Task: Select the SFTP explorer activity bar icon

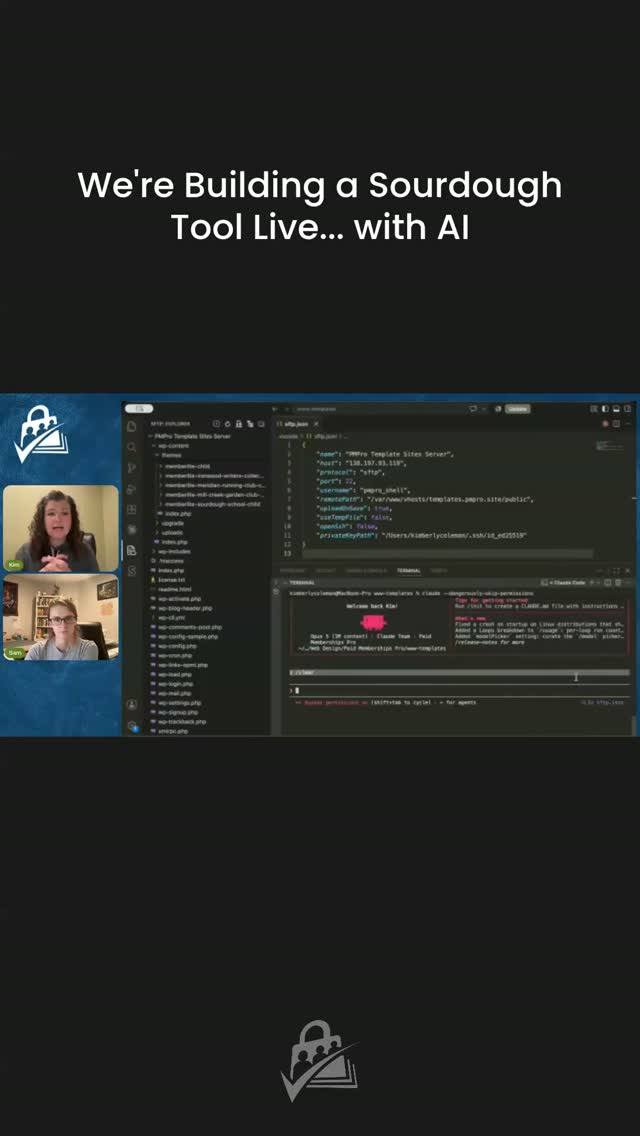Action: point(131,550)
